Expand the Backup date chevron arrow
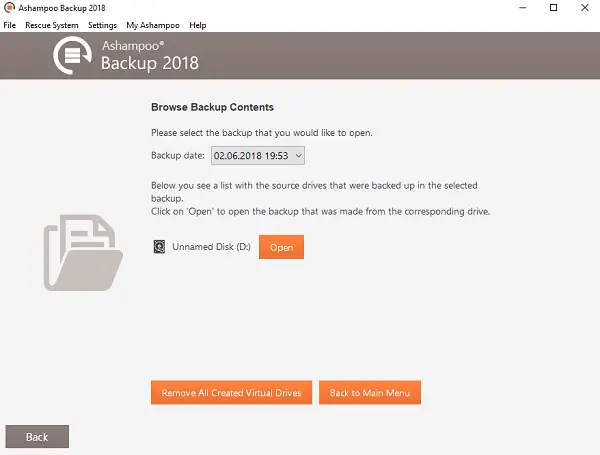Image resolution: width=600 pixels, height=455 pixels. click(298, 156)
